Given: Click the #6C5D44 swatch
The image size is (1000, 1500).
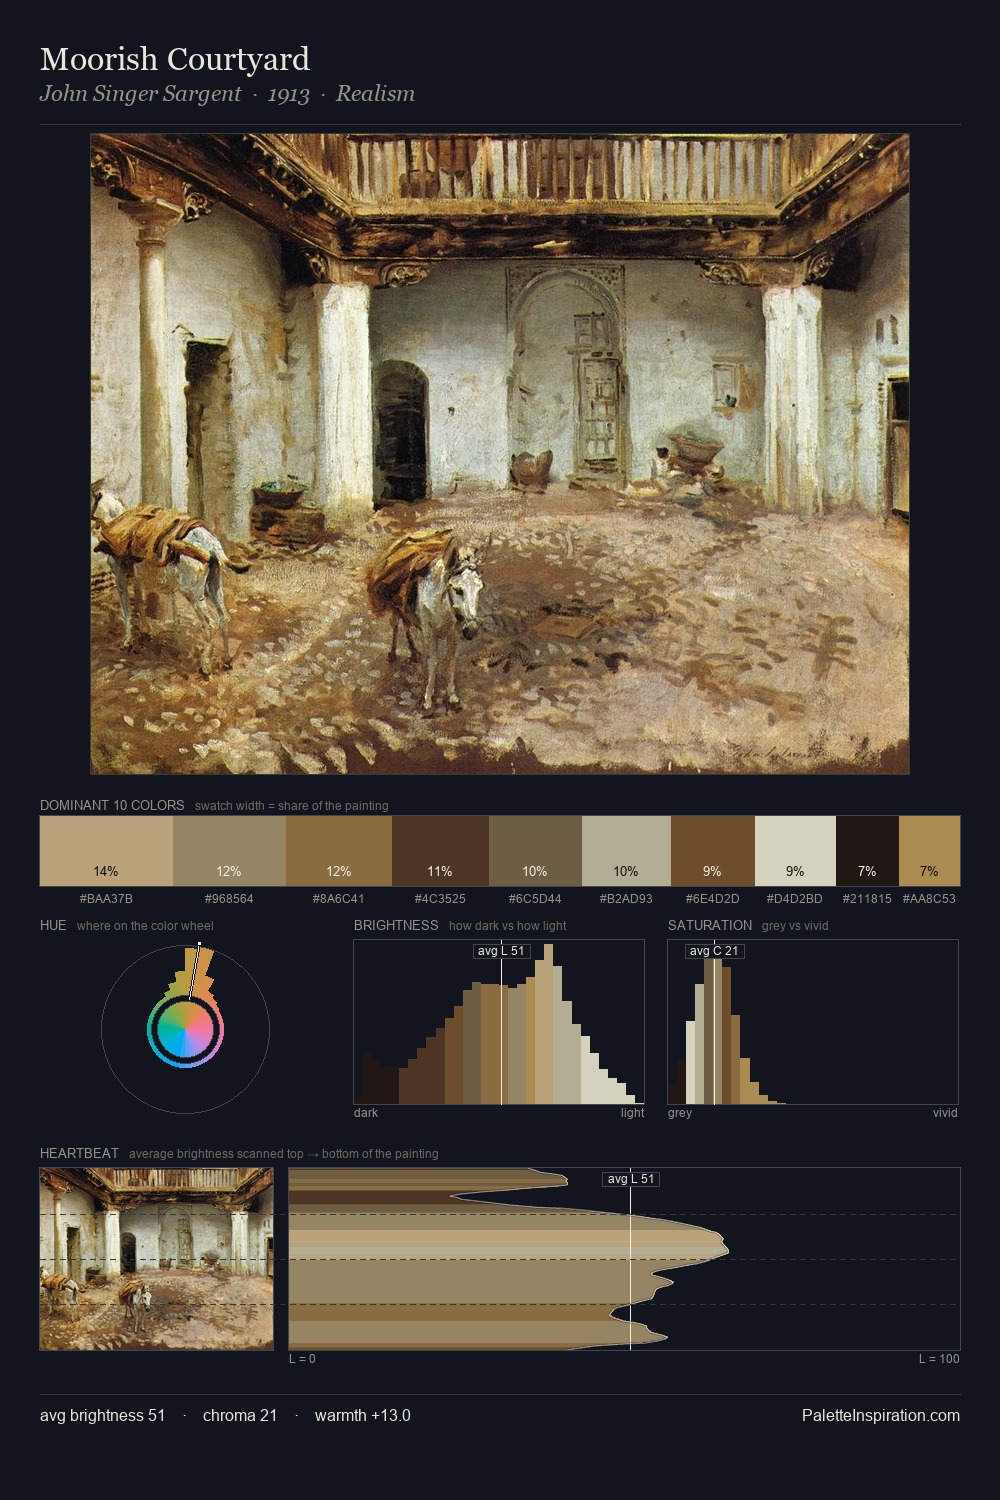Looking at the screenshot, I should [x=535, y=851].
